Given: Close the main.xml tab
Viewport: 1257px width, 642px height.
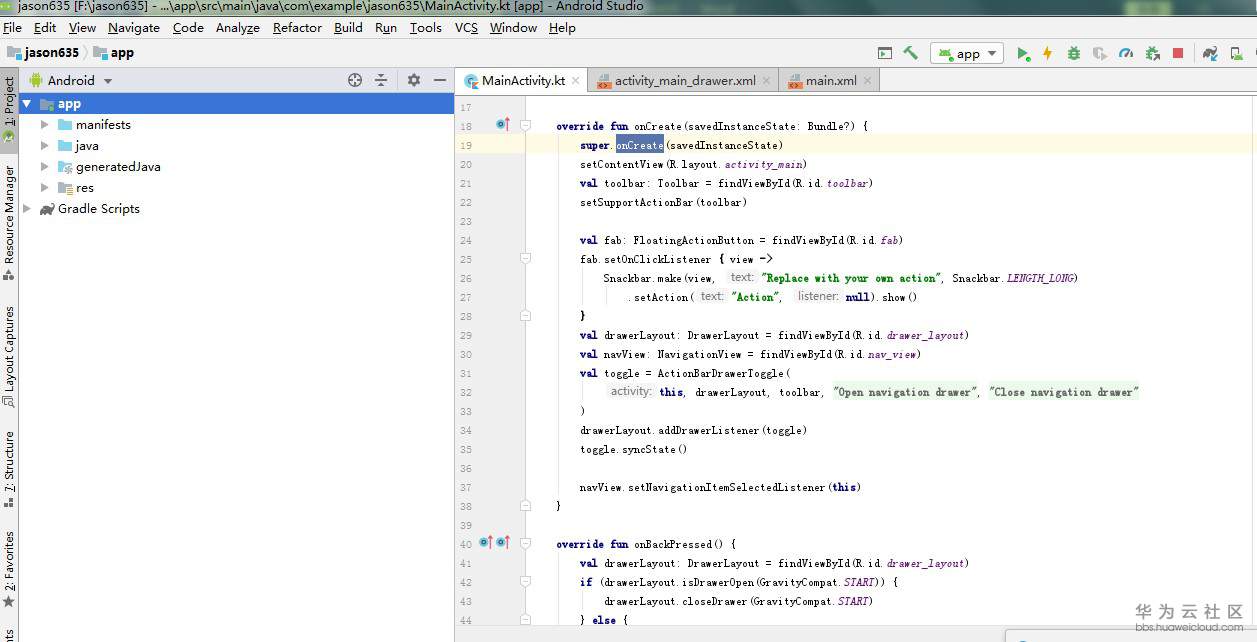Looking at the screenshot, I should point(868,81).
